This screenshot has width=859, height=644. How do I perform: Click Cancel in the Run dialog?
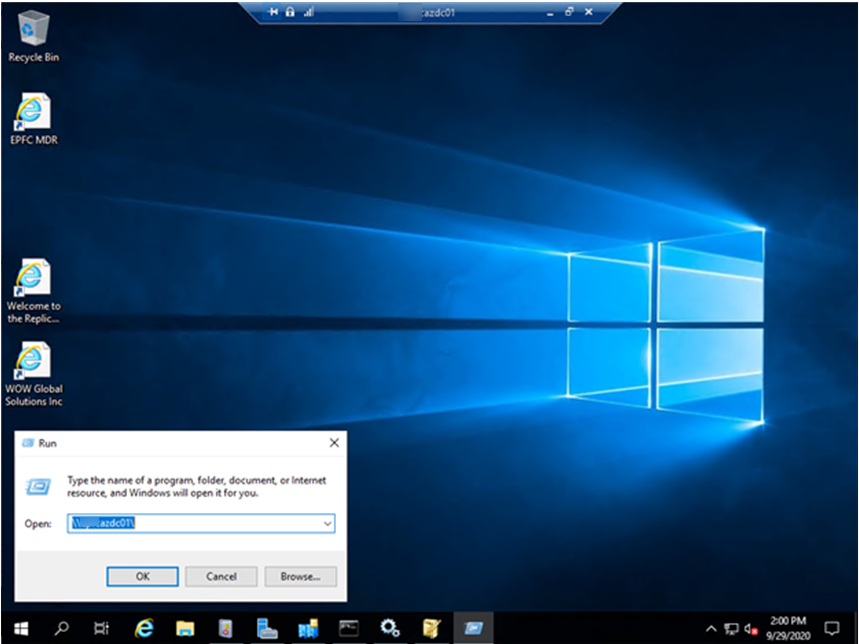(221, 577)
